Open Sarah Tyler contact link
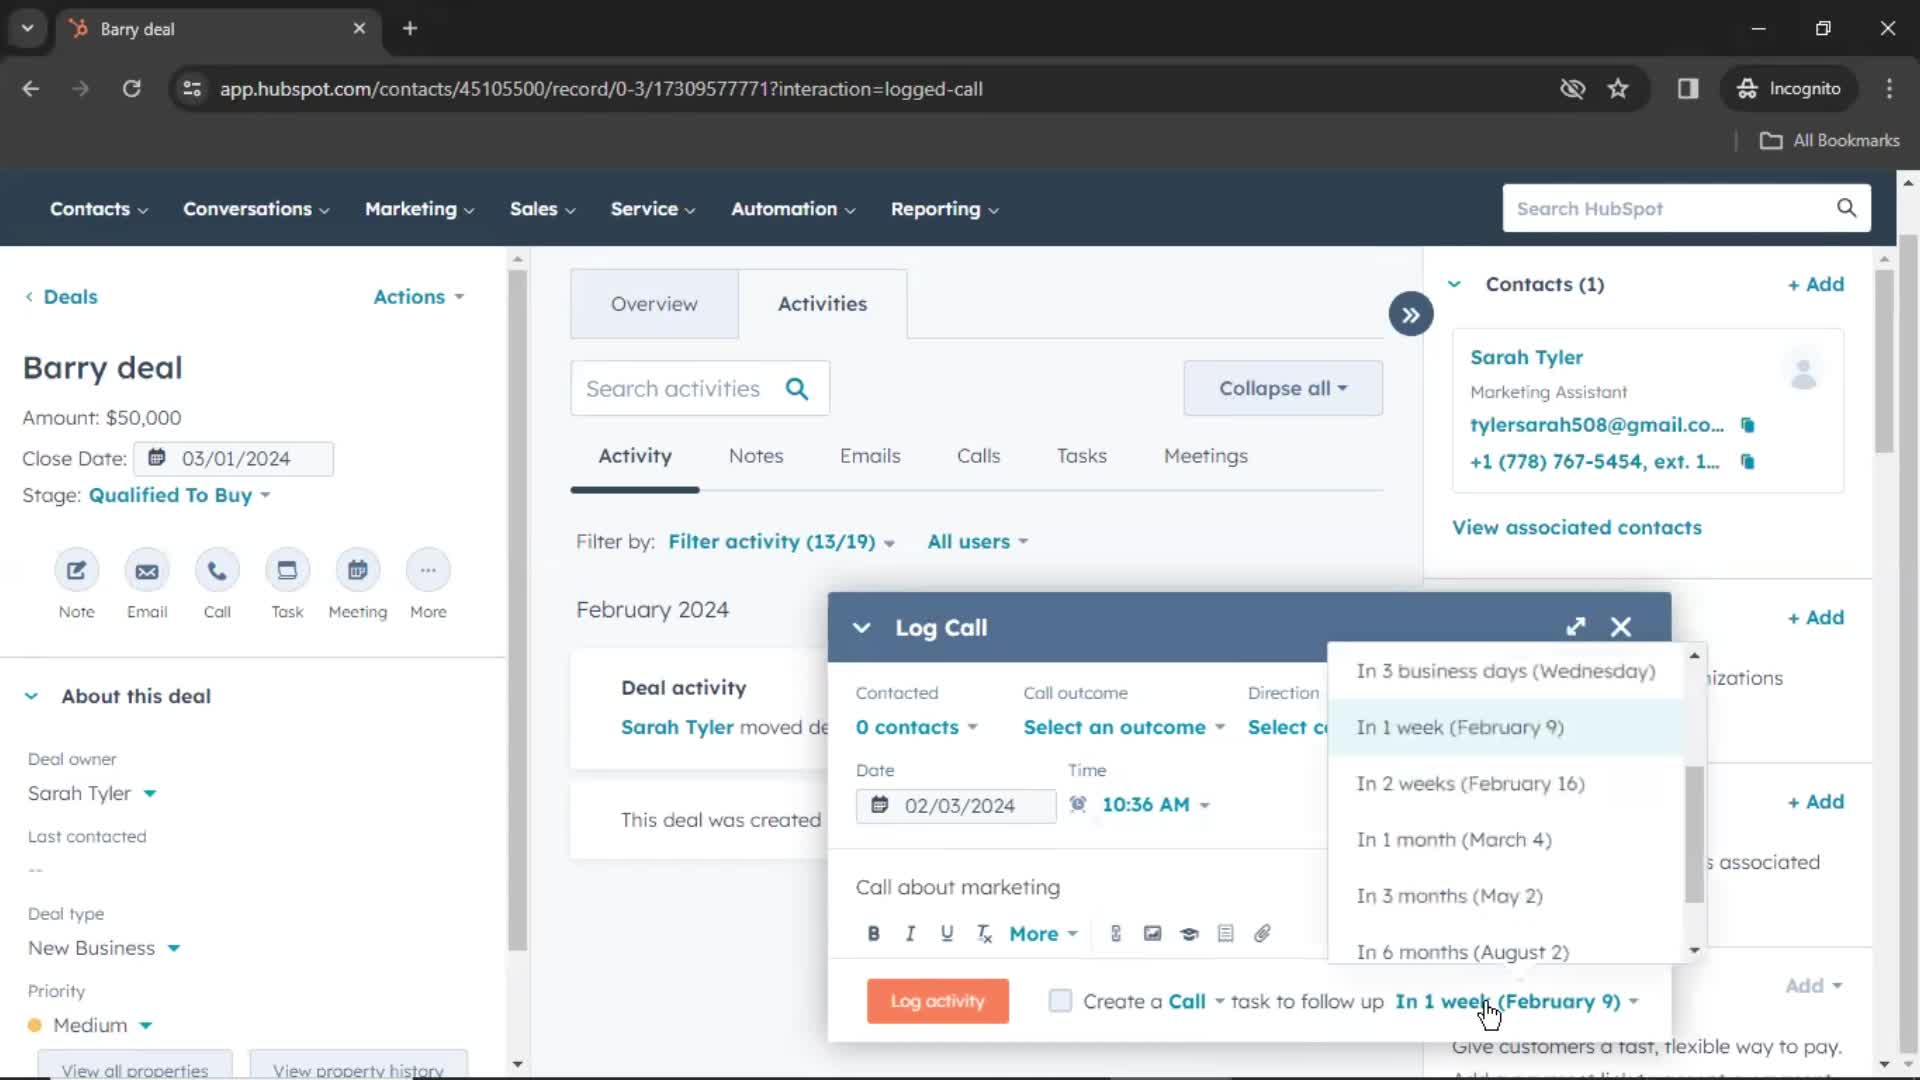Screen dimensions: 1920x1080 pyautogui.click(x=1526, y=357)
